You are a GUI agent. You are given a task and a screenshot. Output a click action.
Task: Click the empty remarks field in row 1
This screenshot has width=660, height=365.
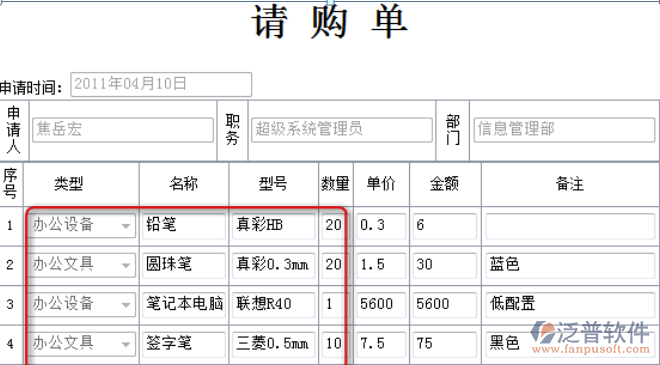(570, 225)
